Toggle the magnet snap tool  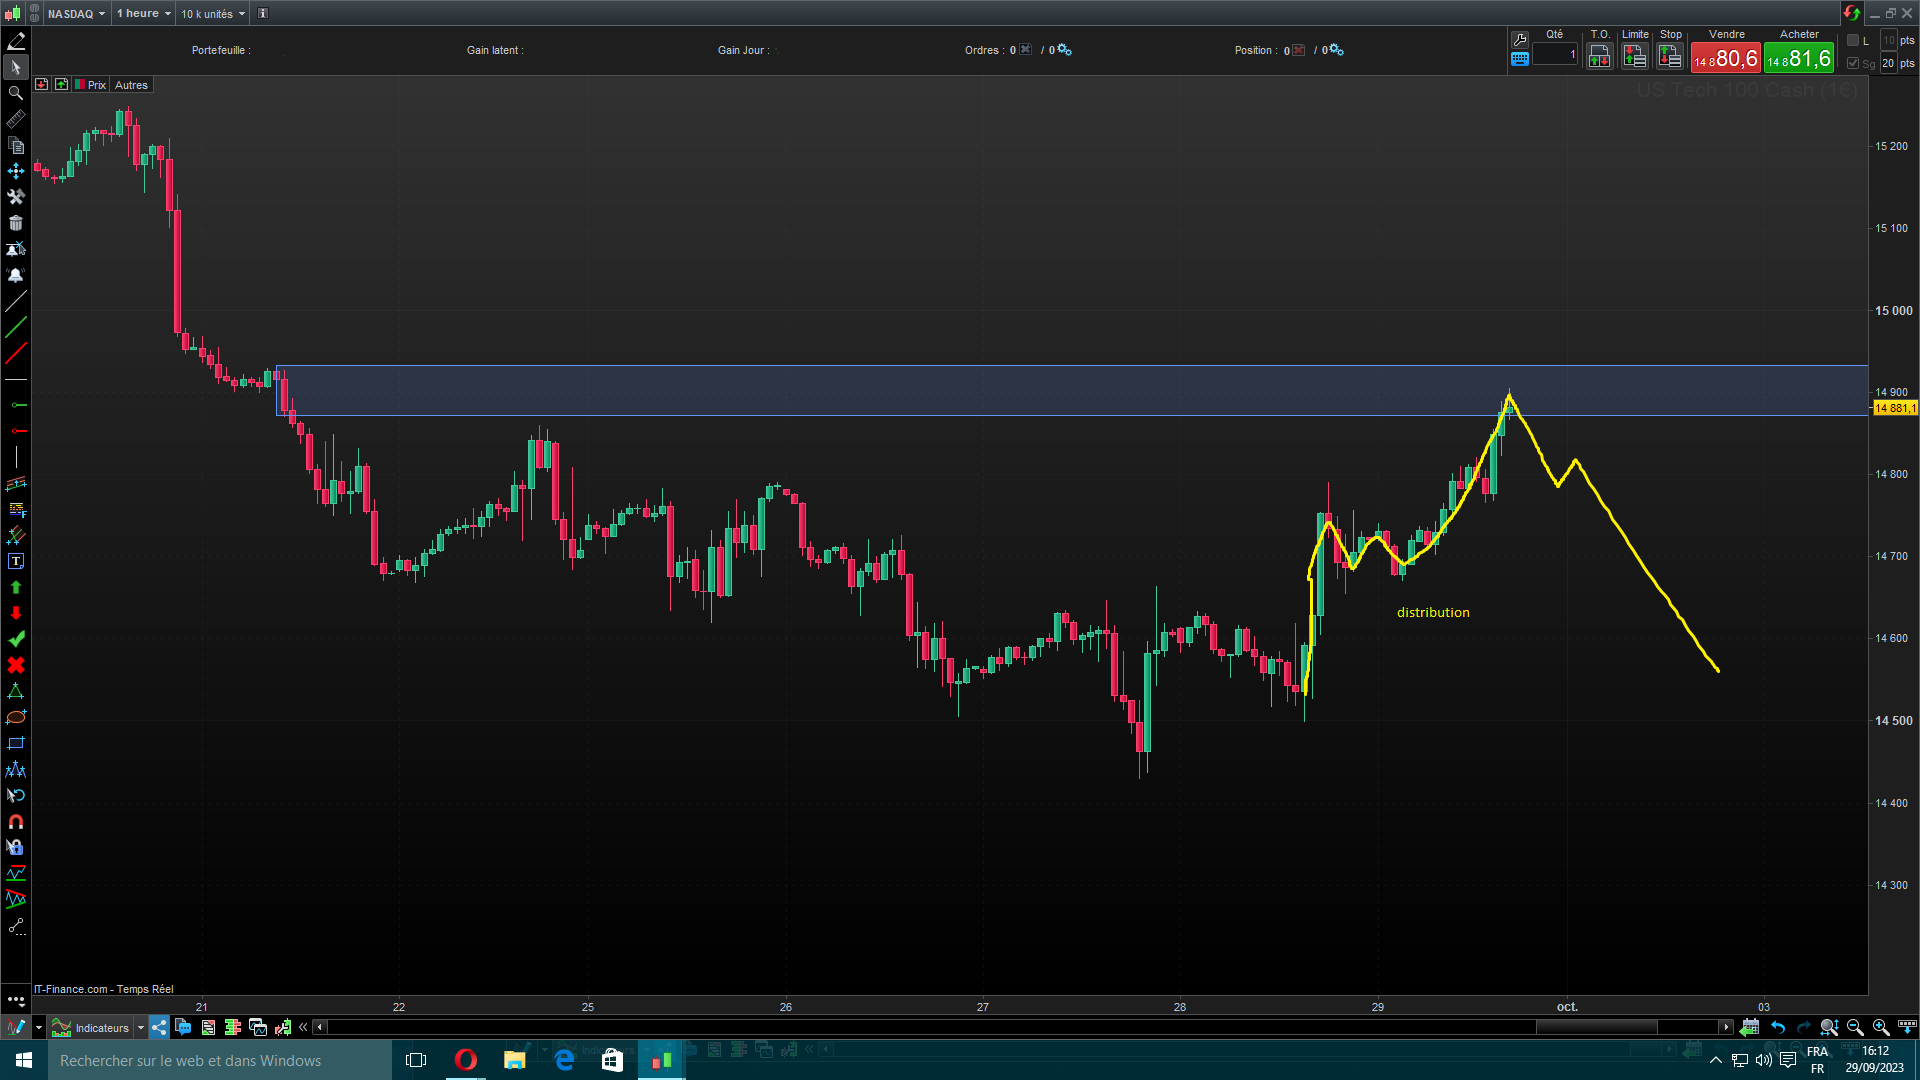coord(16,821)
